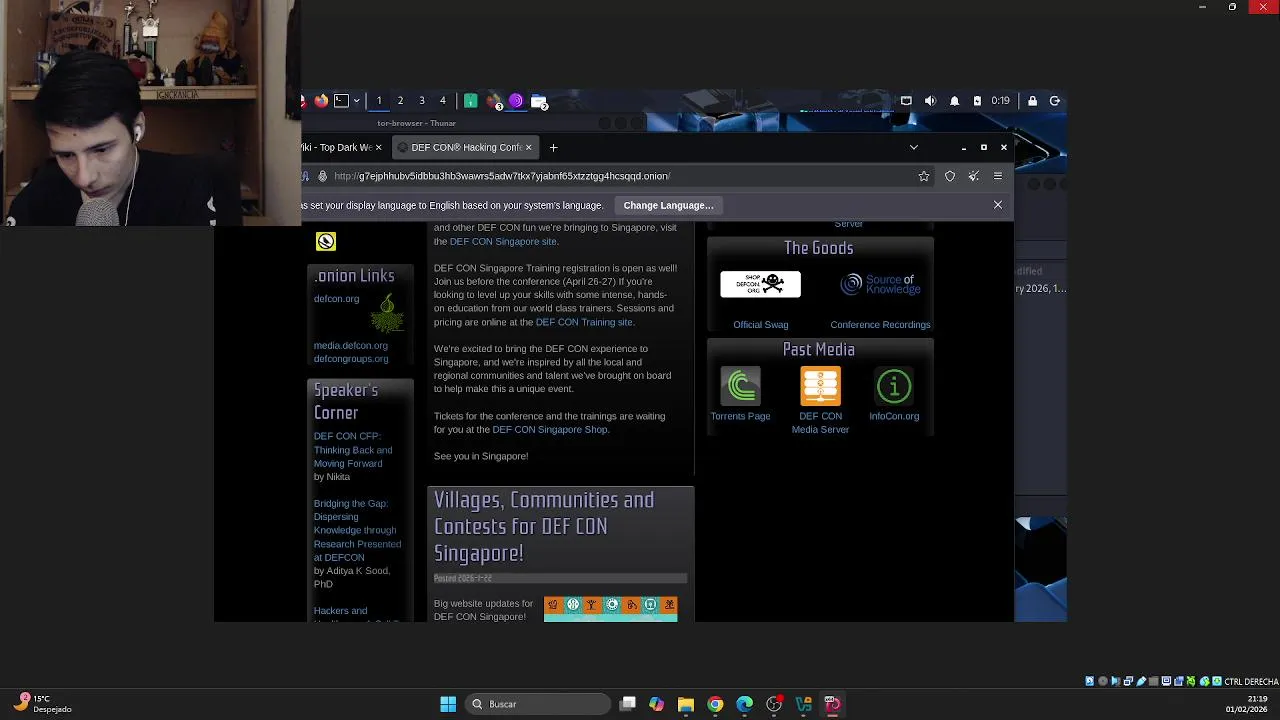The width and height of the screenshot is (1280, 720).
Task: Open DEF CON CFP: Thinking Back article
Action: tap(353, 450)
